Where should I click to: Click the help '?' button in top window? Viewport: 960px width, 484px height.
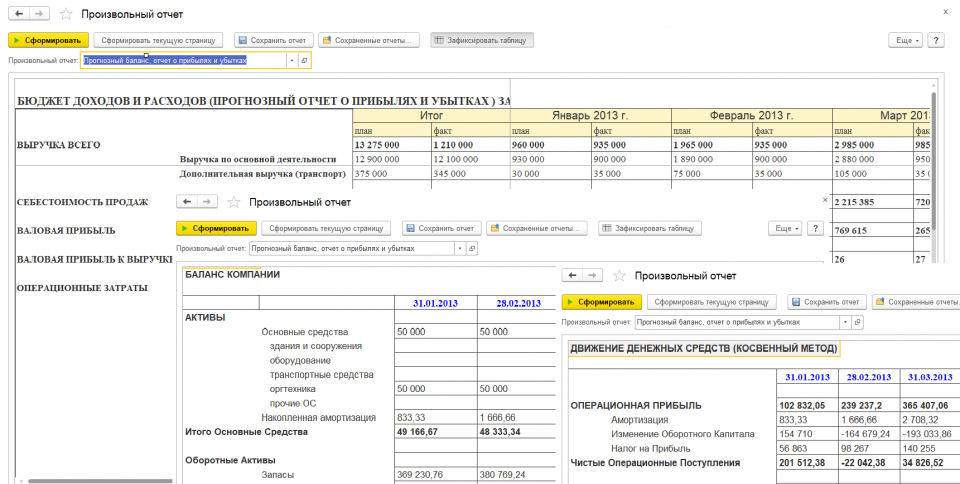tap(936, 41)
